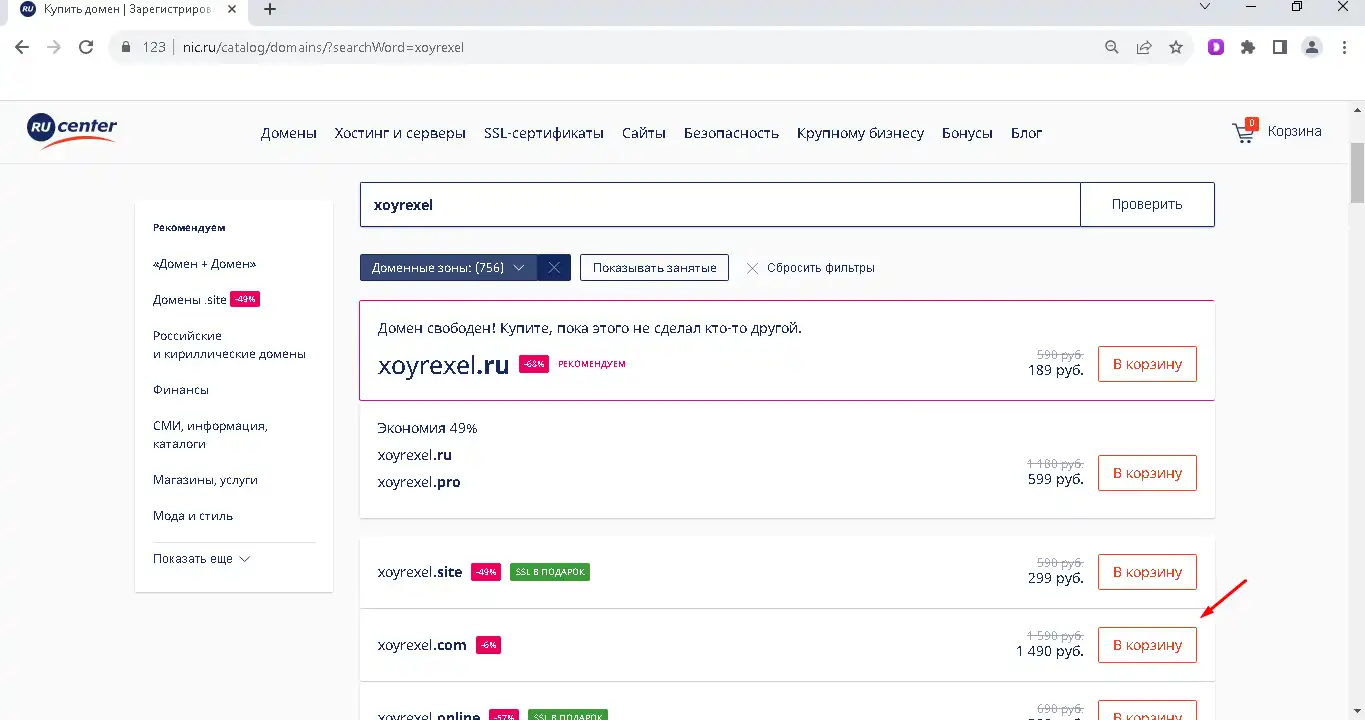
Task: Click the xoyrexel domain search field
Action: click(720, 204)
